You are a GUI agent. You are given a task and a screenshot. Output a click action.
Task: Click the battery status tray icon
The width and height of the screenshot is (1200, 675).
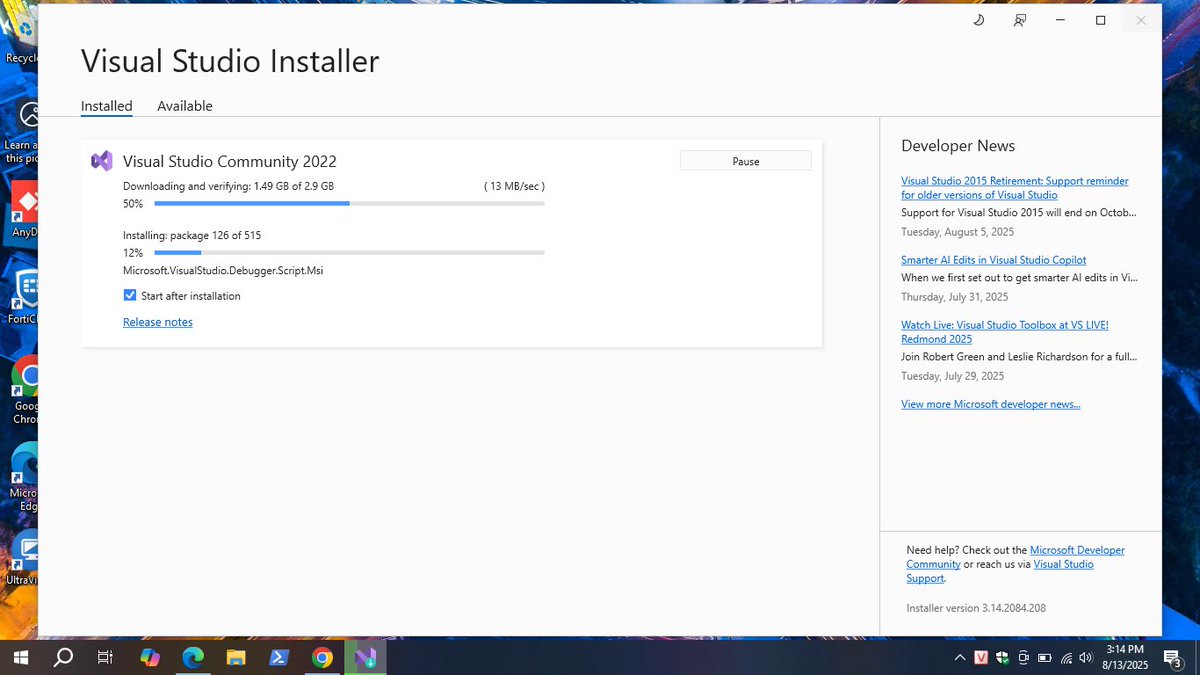tap(1045, 657)
